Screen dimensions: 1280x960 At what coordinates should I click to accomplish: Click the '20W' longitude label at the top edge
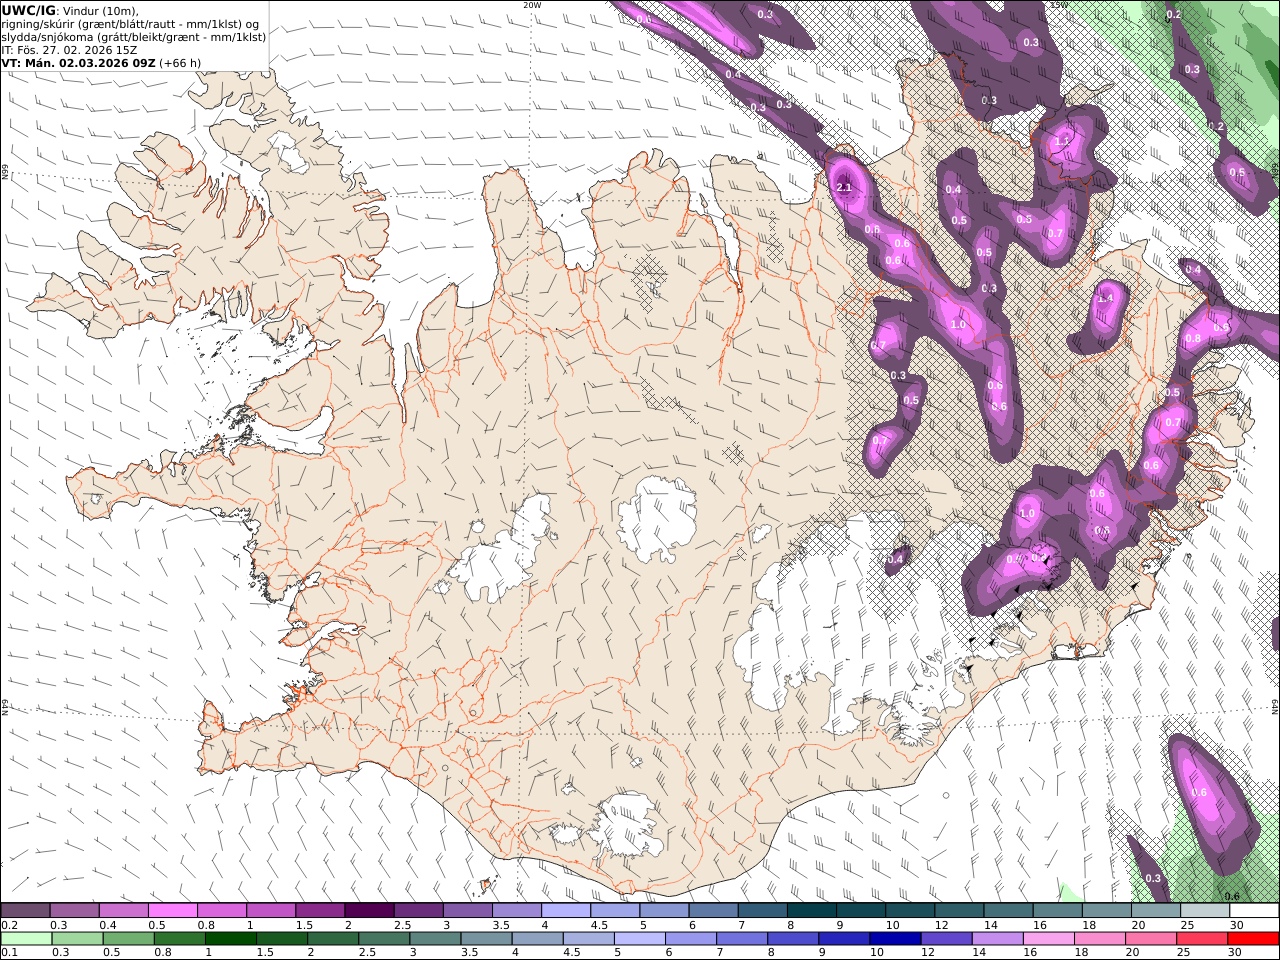pos(532,5)
